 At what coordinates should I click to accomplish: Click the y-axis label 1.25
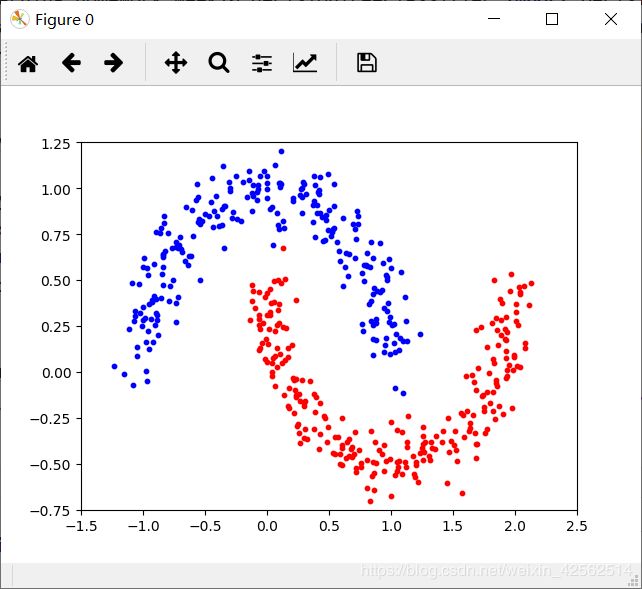[56, 144]
